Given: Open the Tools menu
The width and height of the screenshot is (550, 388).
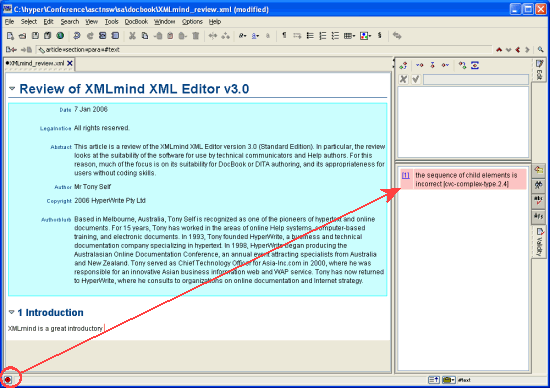Looking at the screenshot, I should 112,22.
